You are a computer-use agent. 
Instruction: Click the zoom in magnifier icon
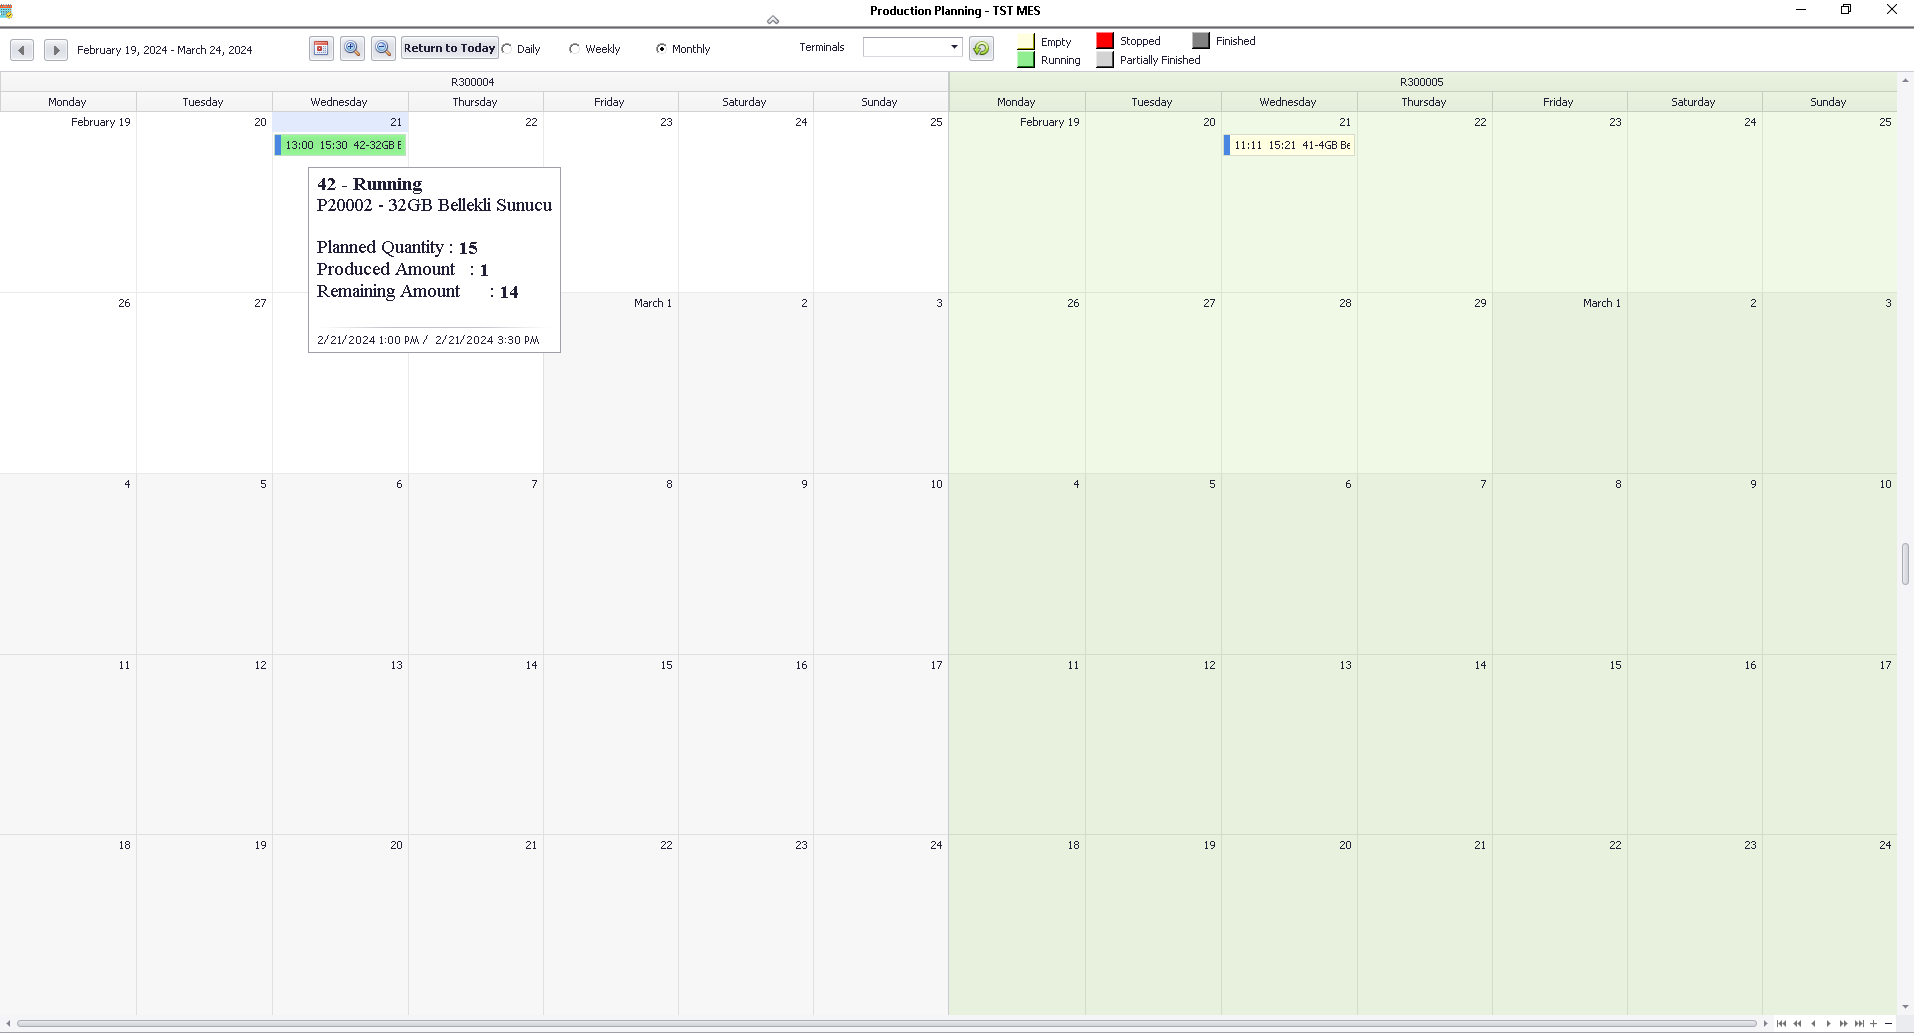click(352, 49)
